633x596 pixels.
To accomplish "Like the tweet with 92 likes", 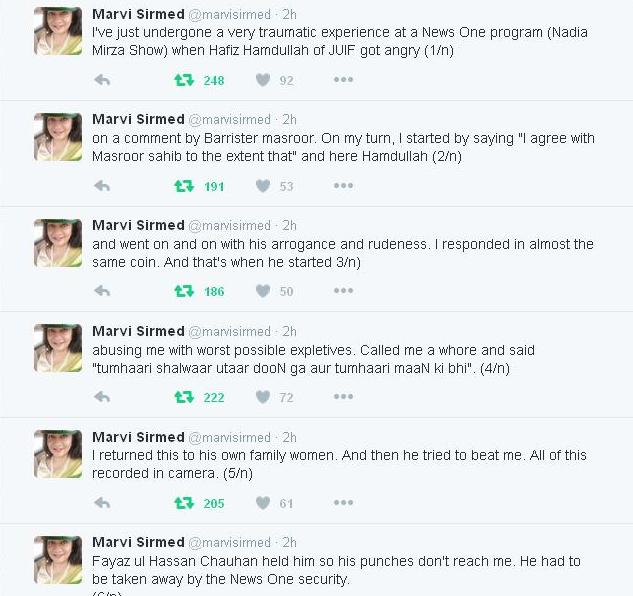I will [x=263, y=80].
